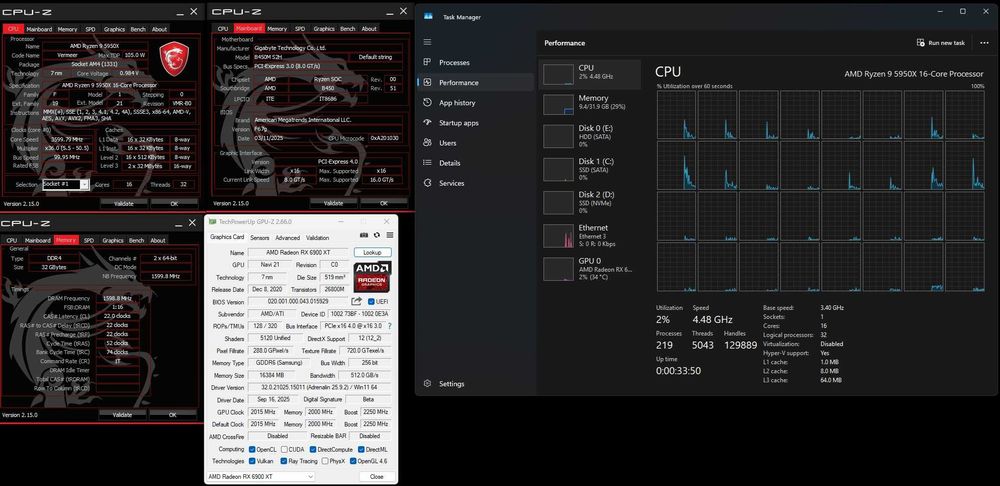This screenshot has height=486, width=1000.
Task: Click Lookup button in GPU-Z
Action: 372,253
